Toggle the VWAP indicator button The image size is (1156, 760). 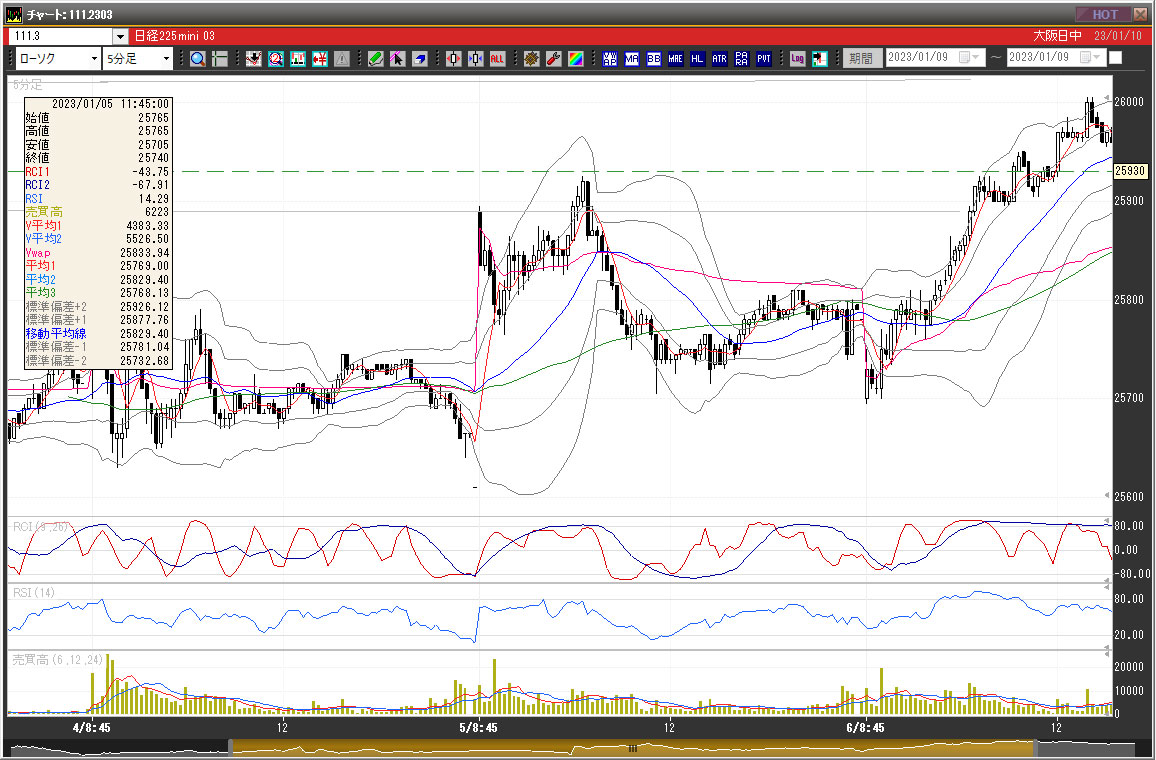coord(610,59)
